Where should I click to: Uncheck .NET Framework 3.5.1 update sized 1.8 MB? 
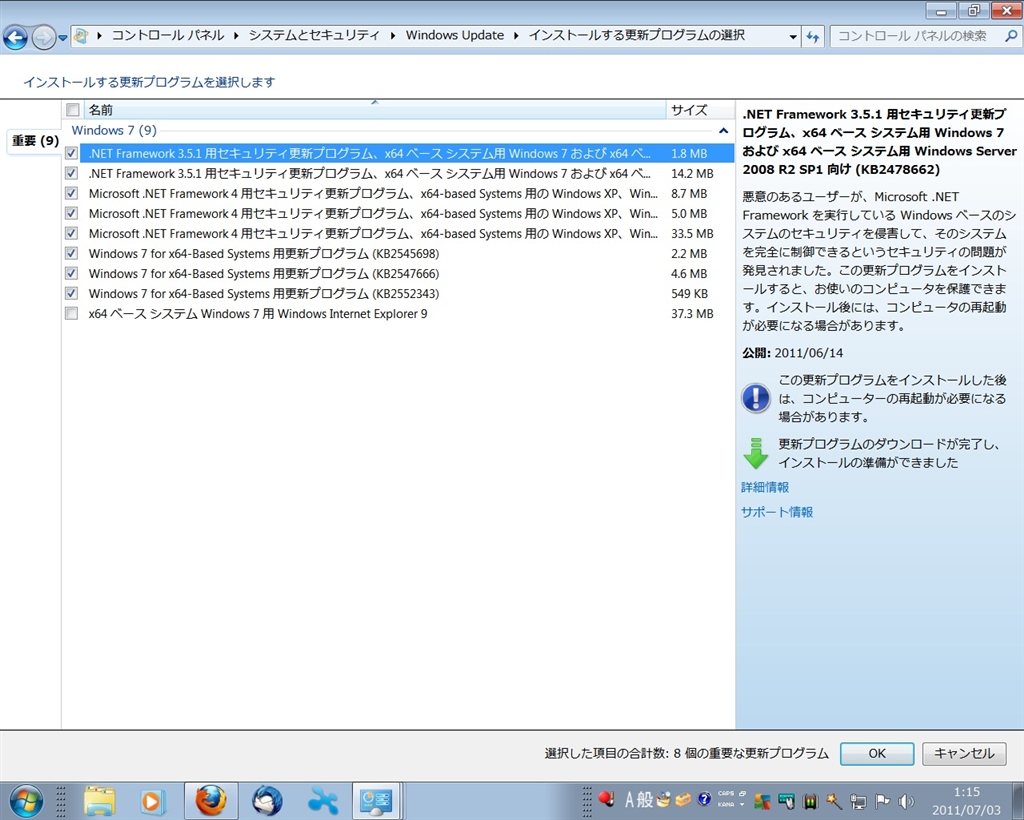72,153
